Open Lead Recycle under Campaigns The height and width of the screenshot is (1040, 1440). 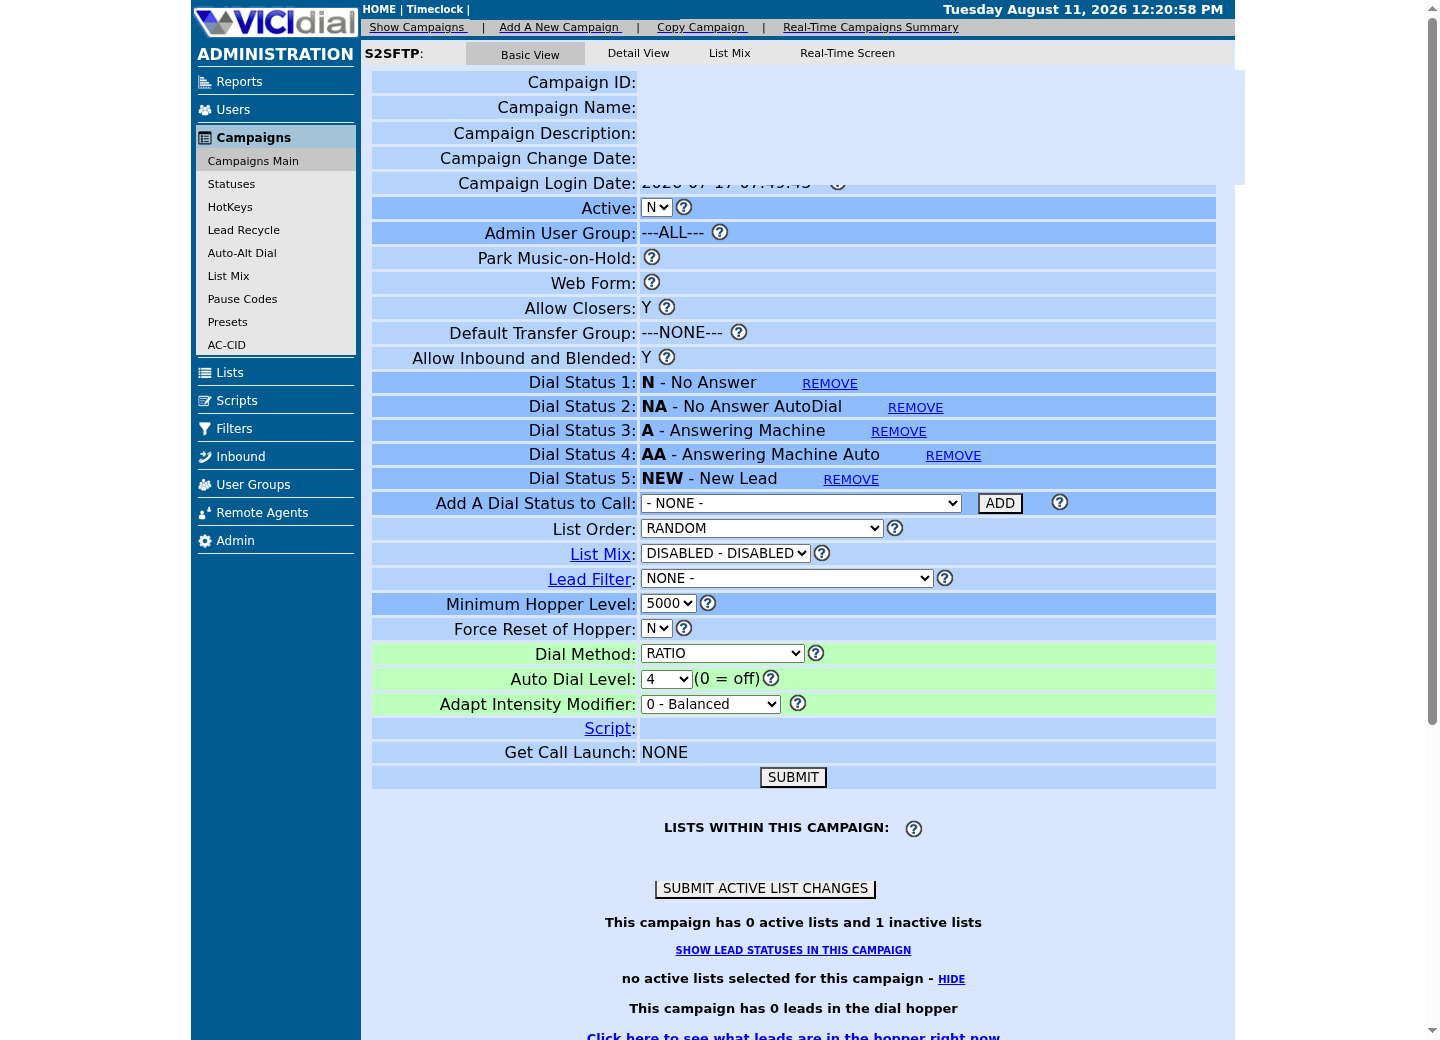pyautogui.click(x=244, y=230)
